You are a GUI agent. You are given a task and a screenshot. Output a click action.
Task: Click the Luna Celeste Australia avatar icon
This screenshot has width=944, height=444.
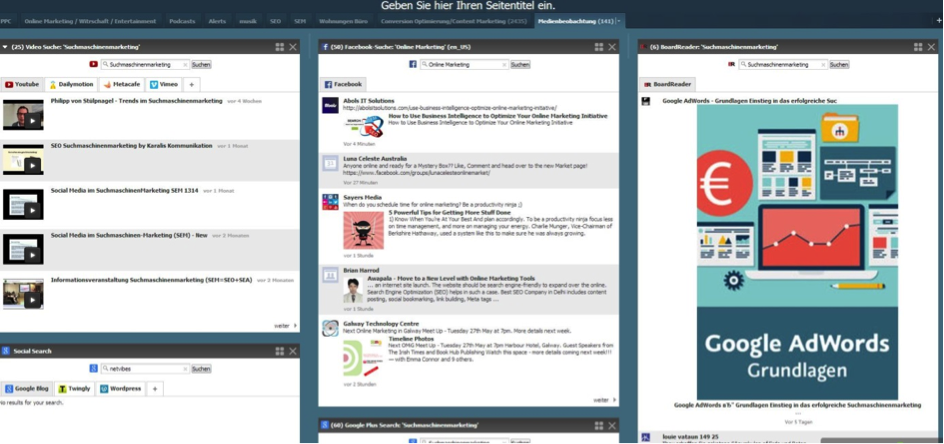330,163
